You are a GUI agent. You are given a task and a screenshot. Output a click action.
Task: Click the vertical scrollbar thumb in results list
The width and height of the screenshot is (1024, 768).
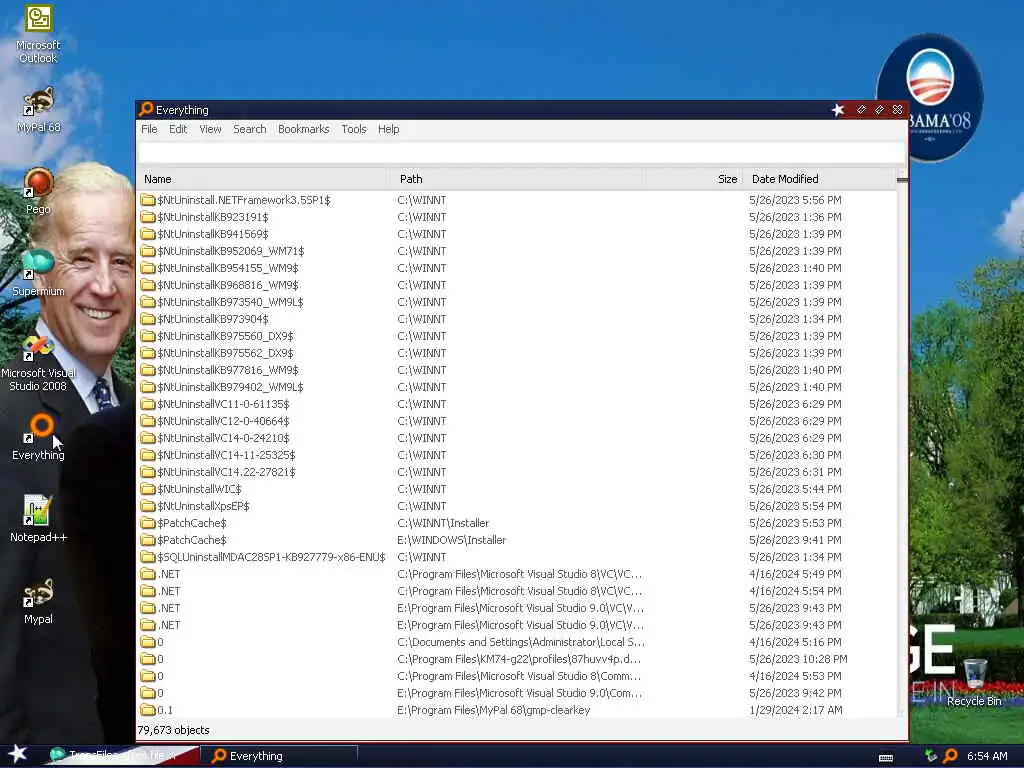tap(902, 180)
